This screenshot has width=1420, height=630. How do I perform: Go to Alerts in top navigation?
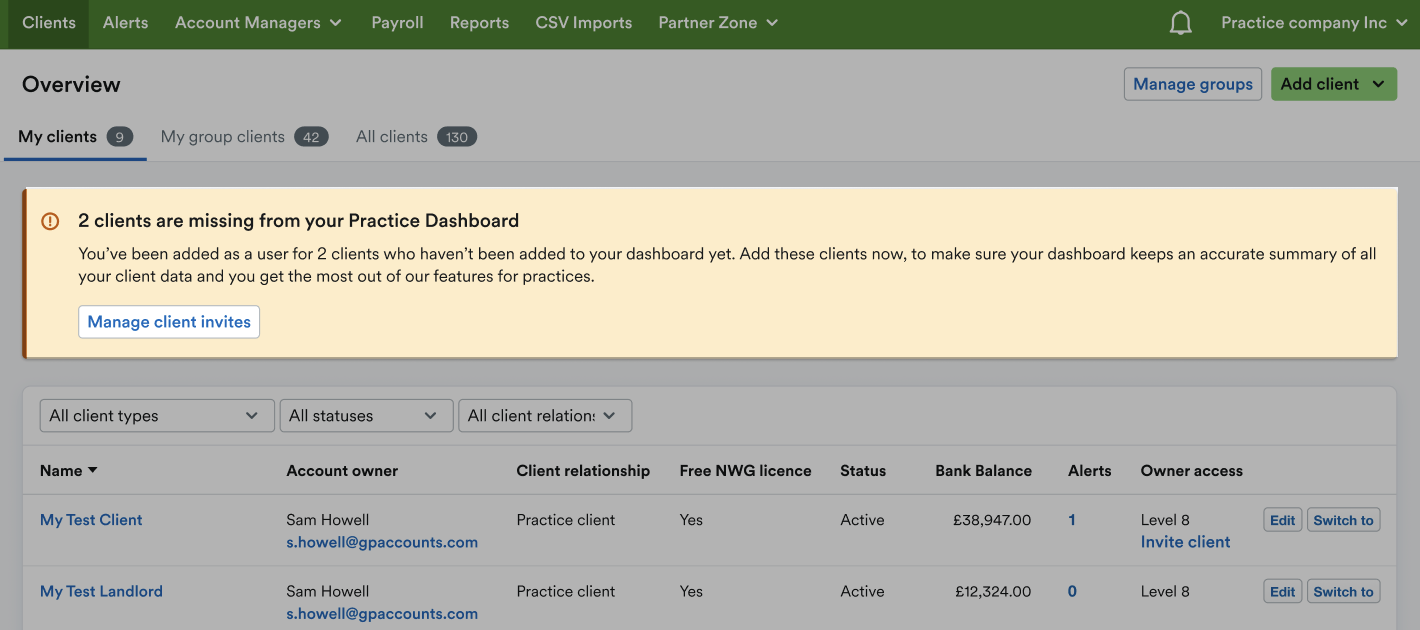pyautogui.click(x=125, y=23)
